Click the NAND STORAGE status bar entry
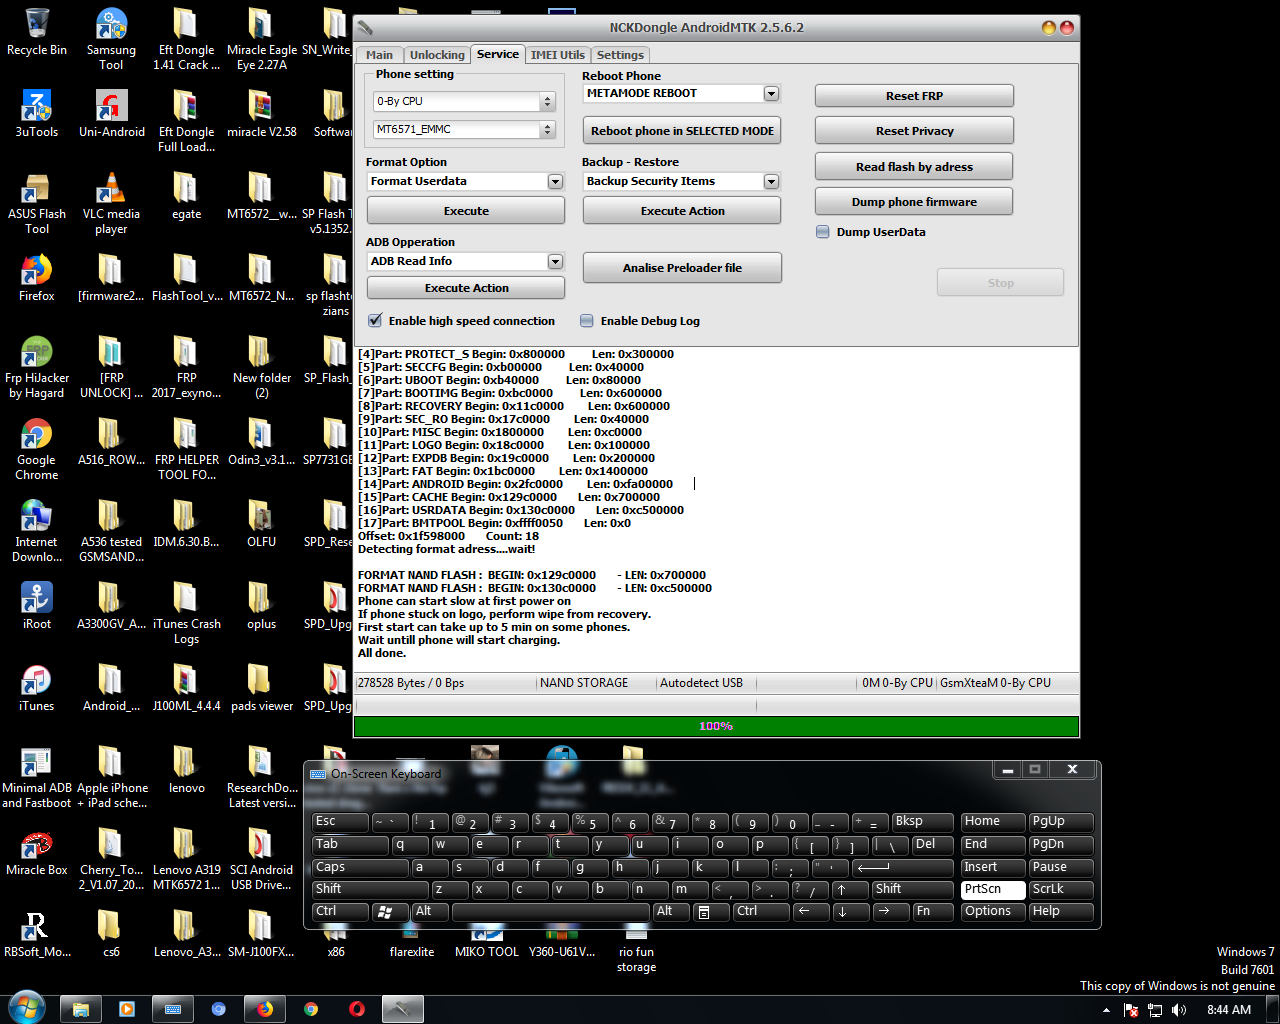This screenshot has height=1024, width=1280. coord(584,683)
